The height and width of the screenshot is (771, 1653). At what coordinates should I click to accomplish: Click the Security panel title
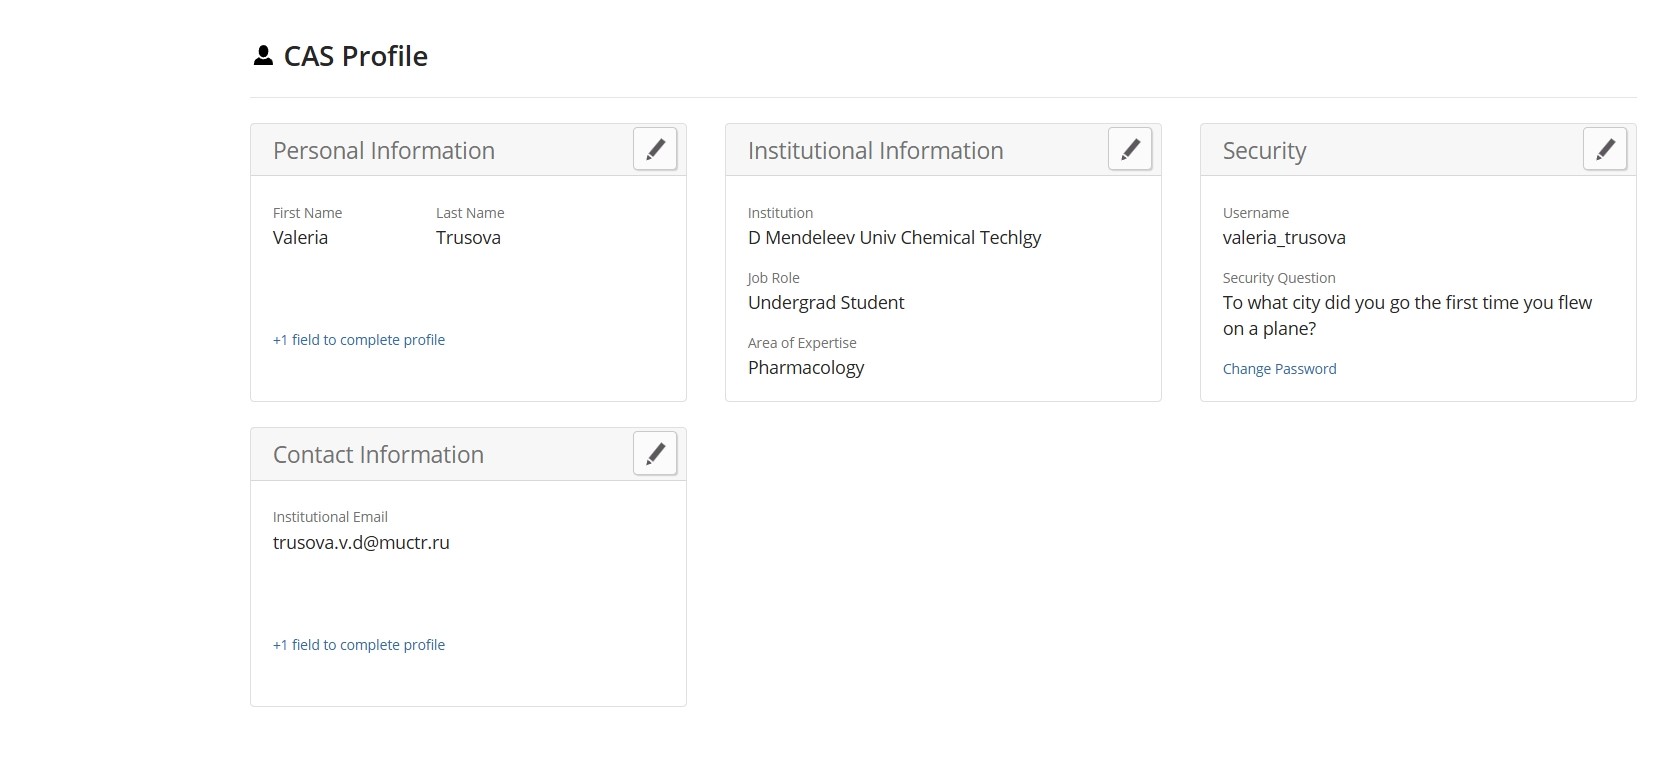(1264, 151)
